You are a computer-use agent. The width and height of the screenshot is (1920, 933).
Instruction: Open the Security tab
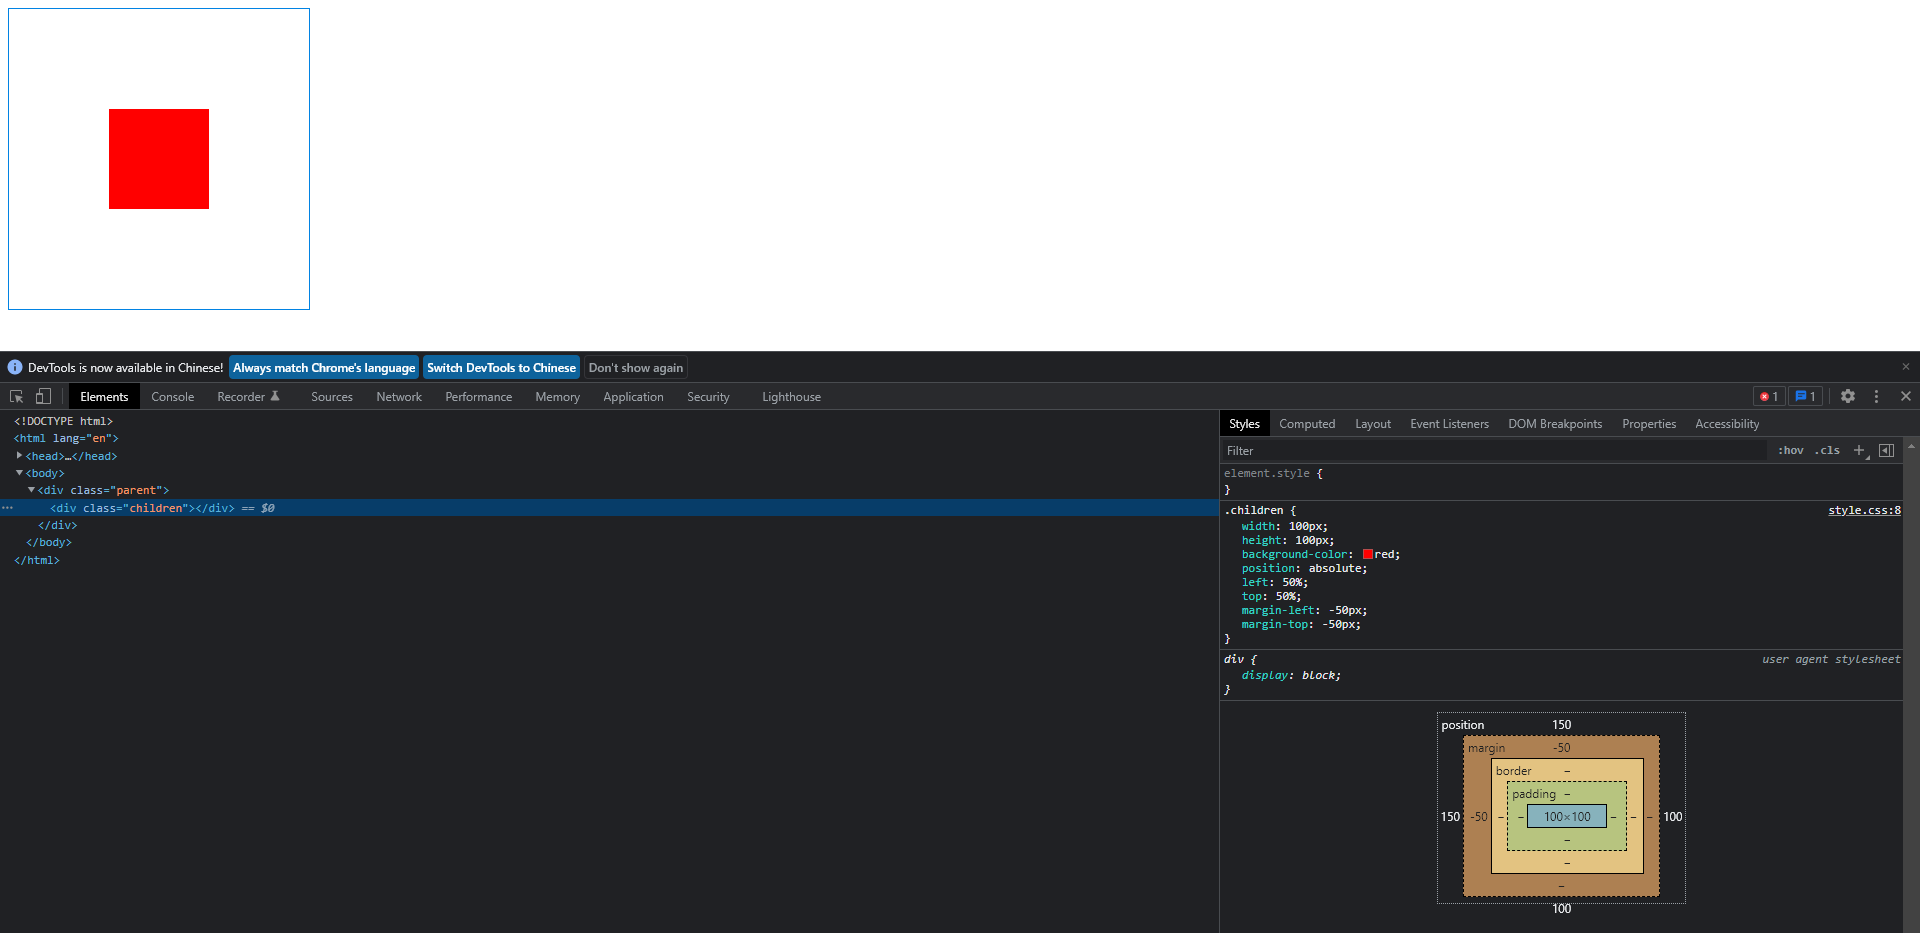[708, 397]
